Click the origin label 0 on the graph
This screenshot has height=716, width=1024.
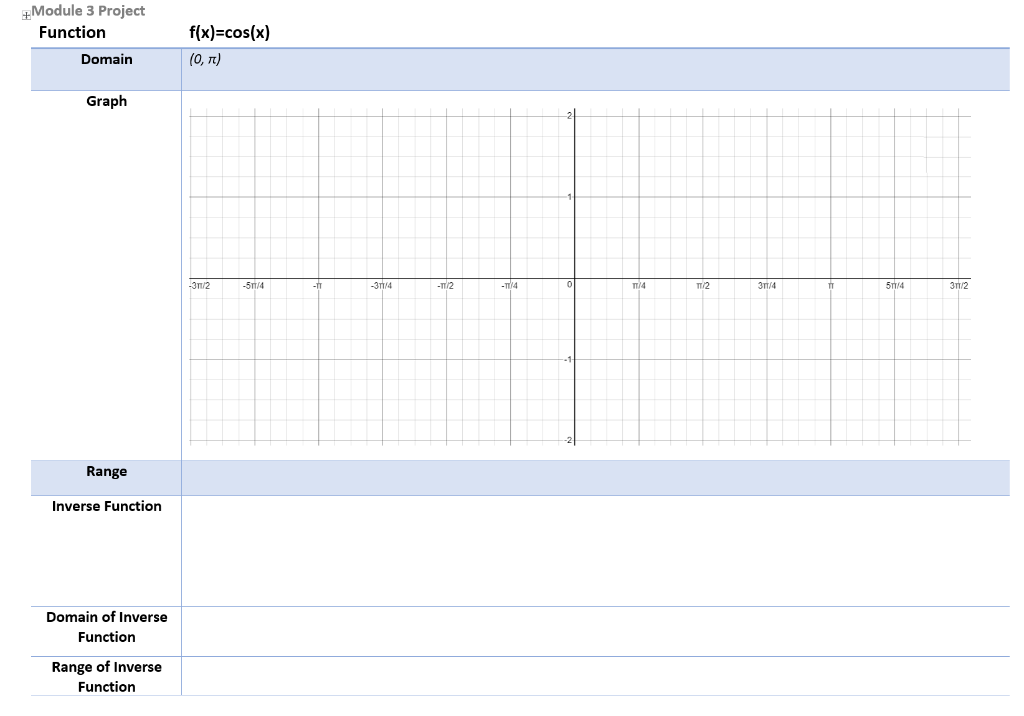coord(568,285)
